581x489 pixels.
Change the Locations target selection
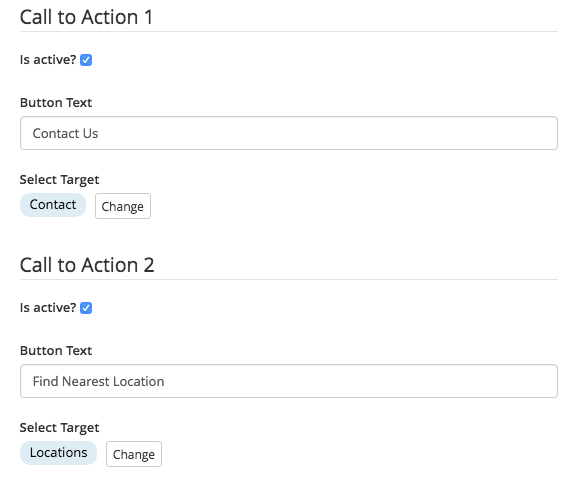[134, 454]
